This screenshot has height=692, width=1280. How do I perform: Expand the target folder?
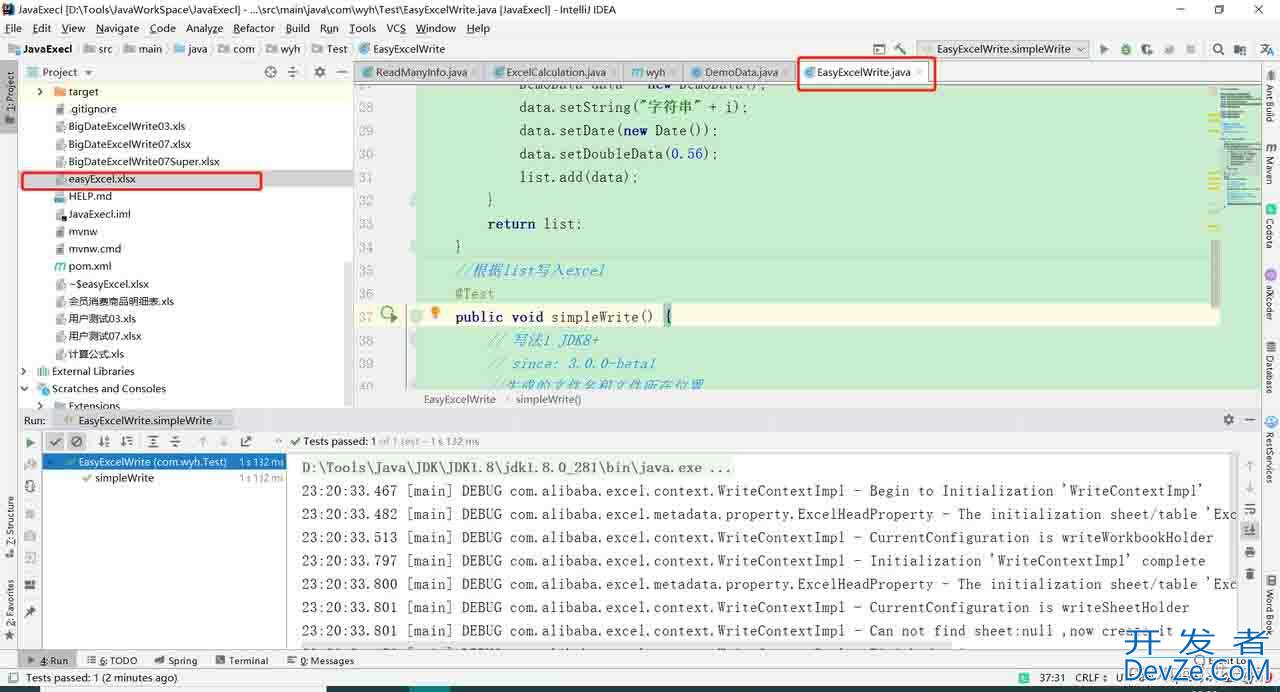(40, 91)
